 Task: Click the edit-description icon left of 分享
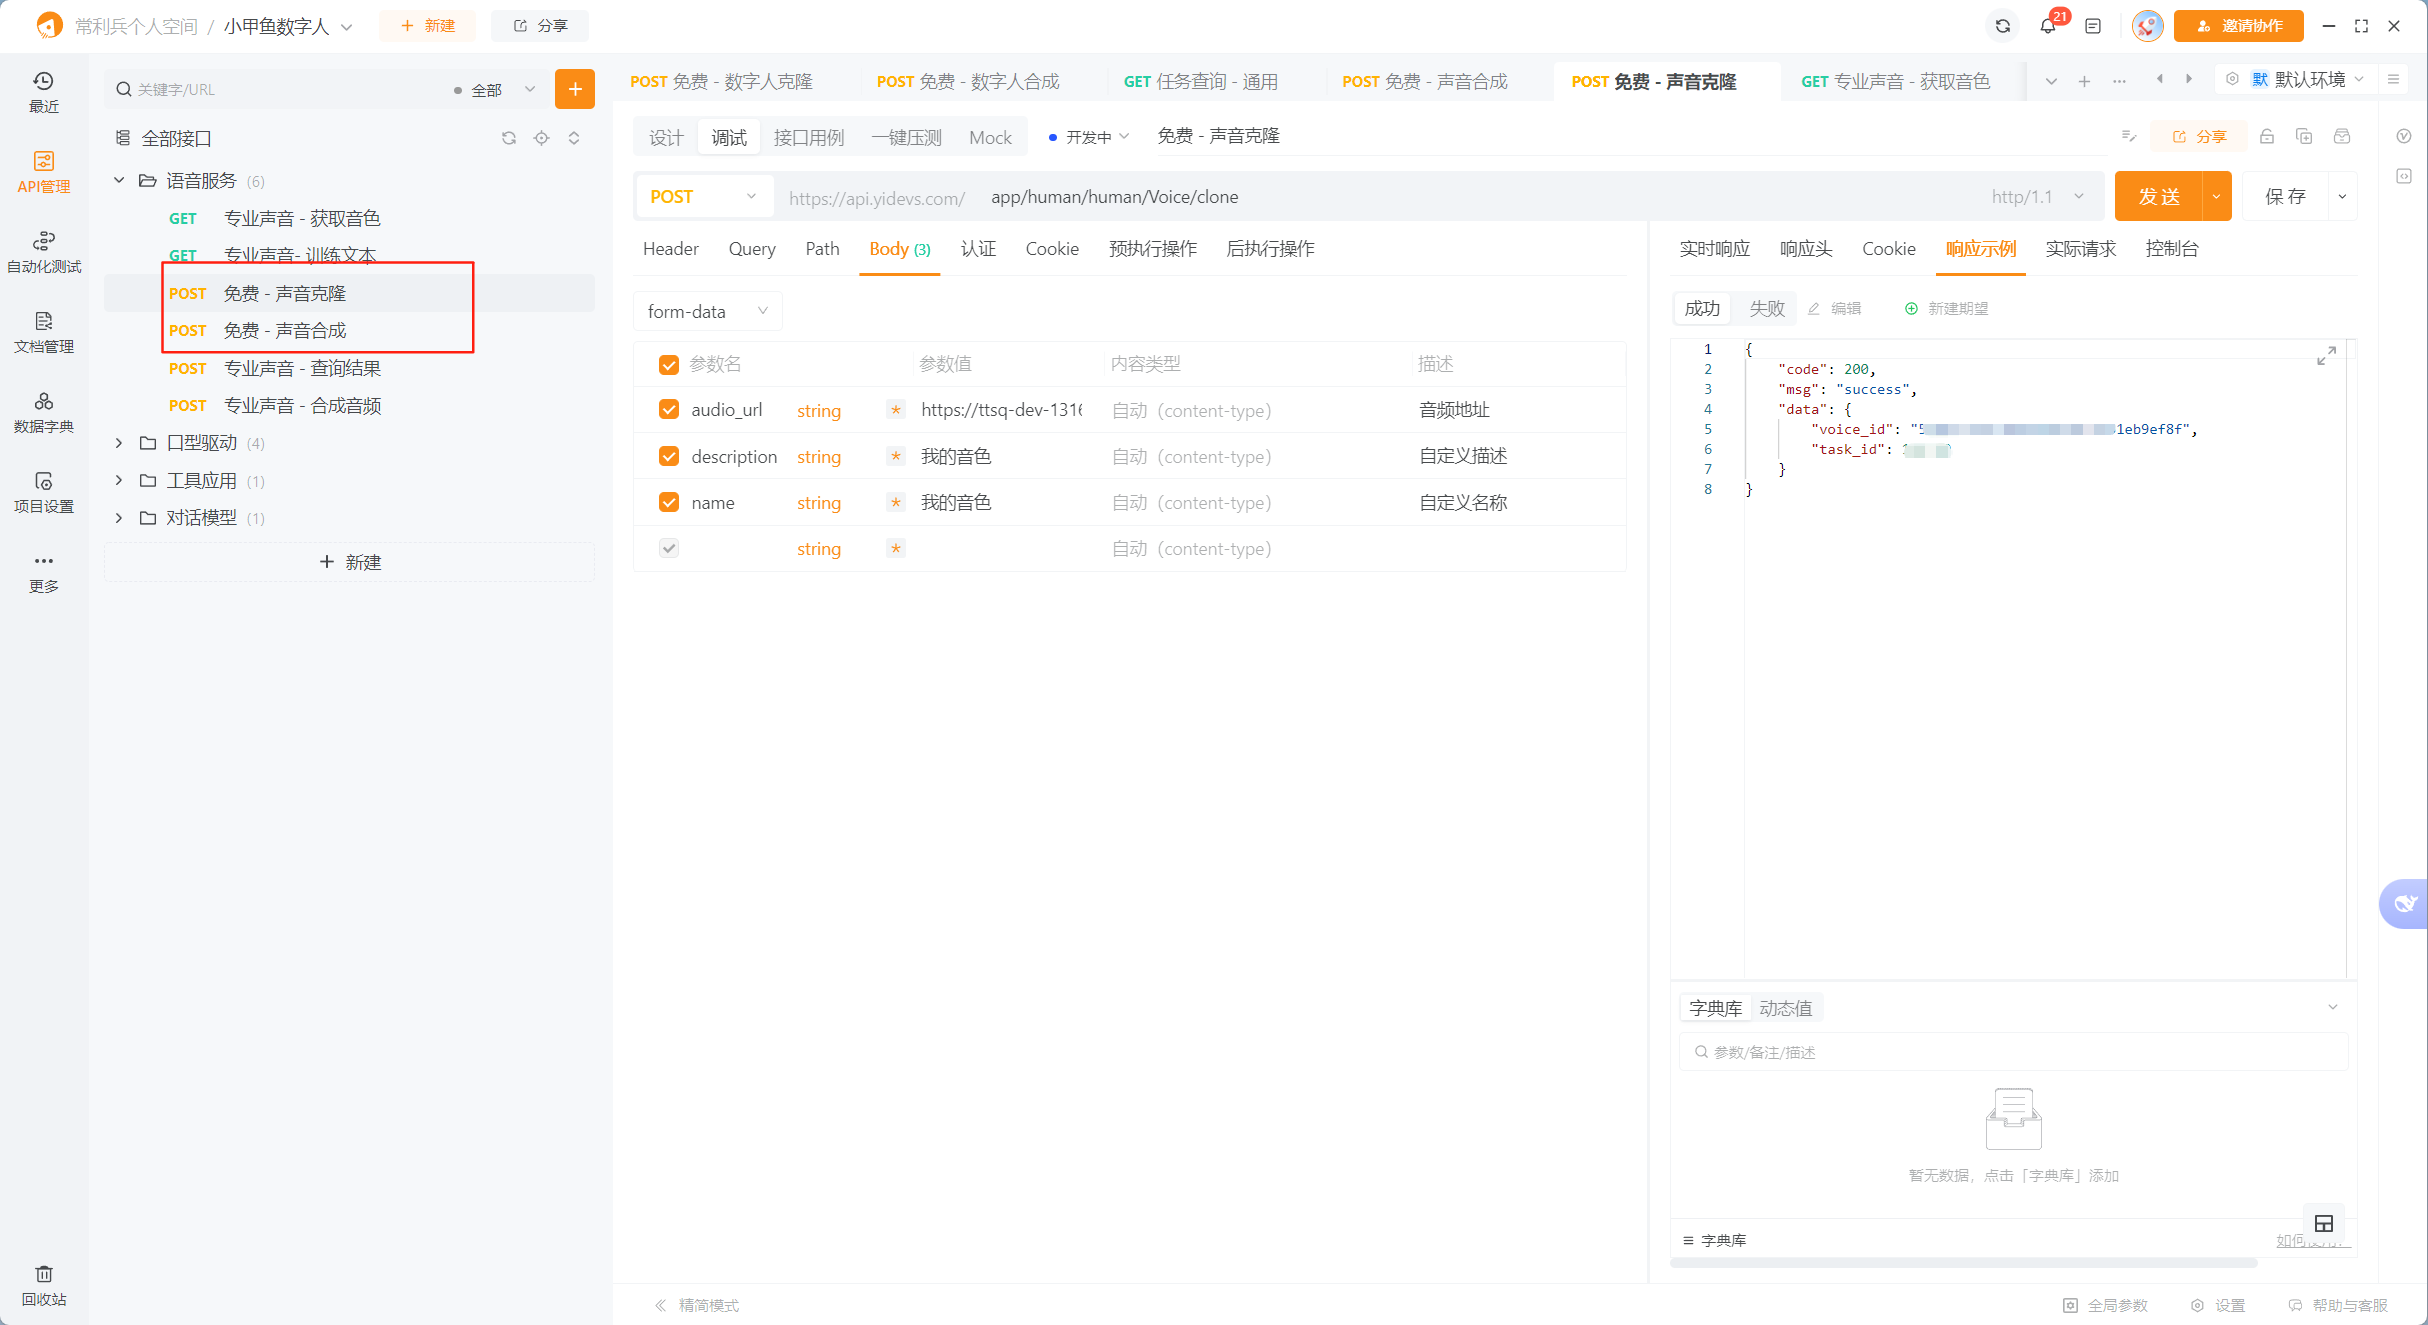tap(2128, 136)
